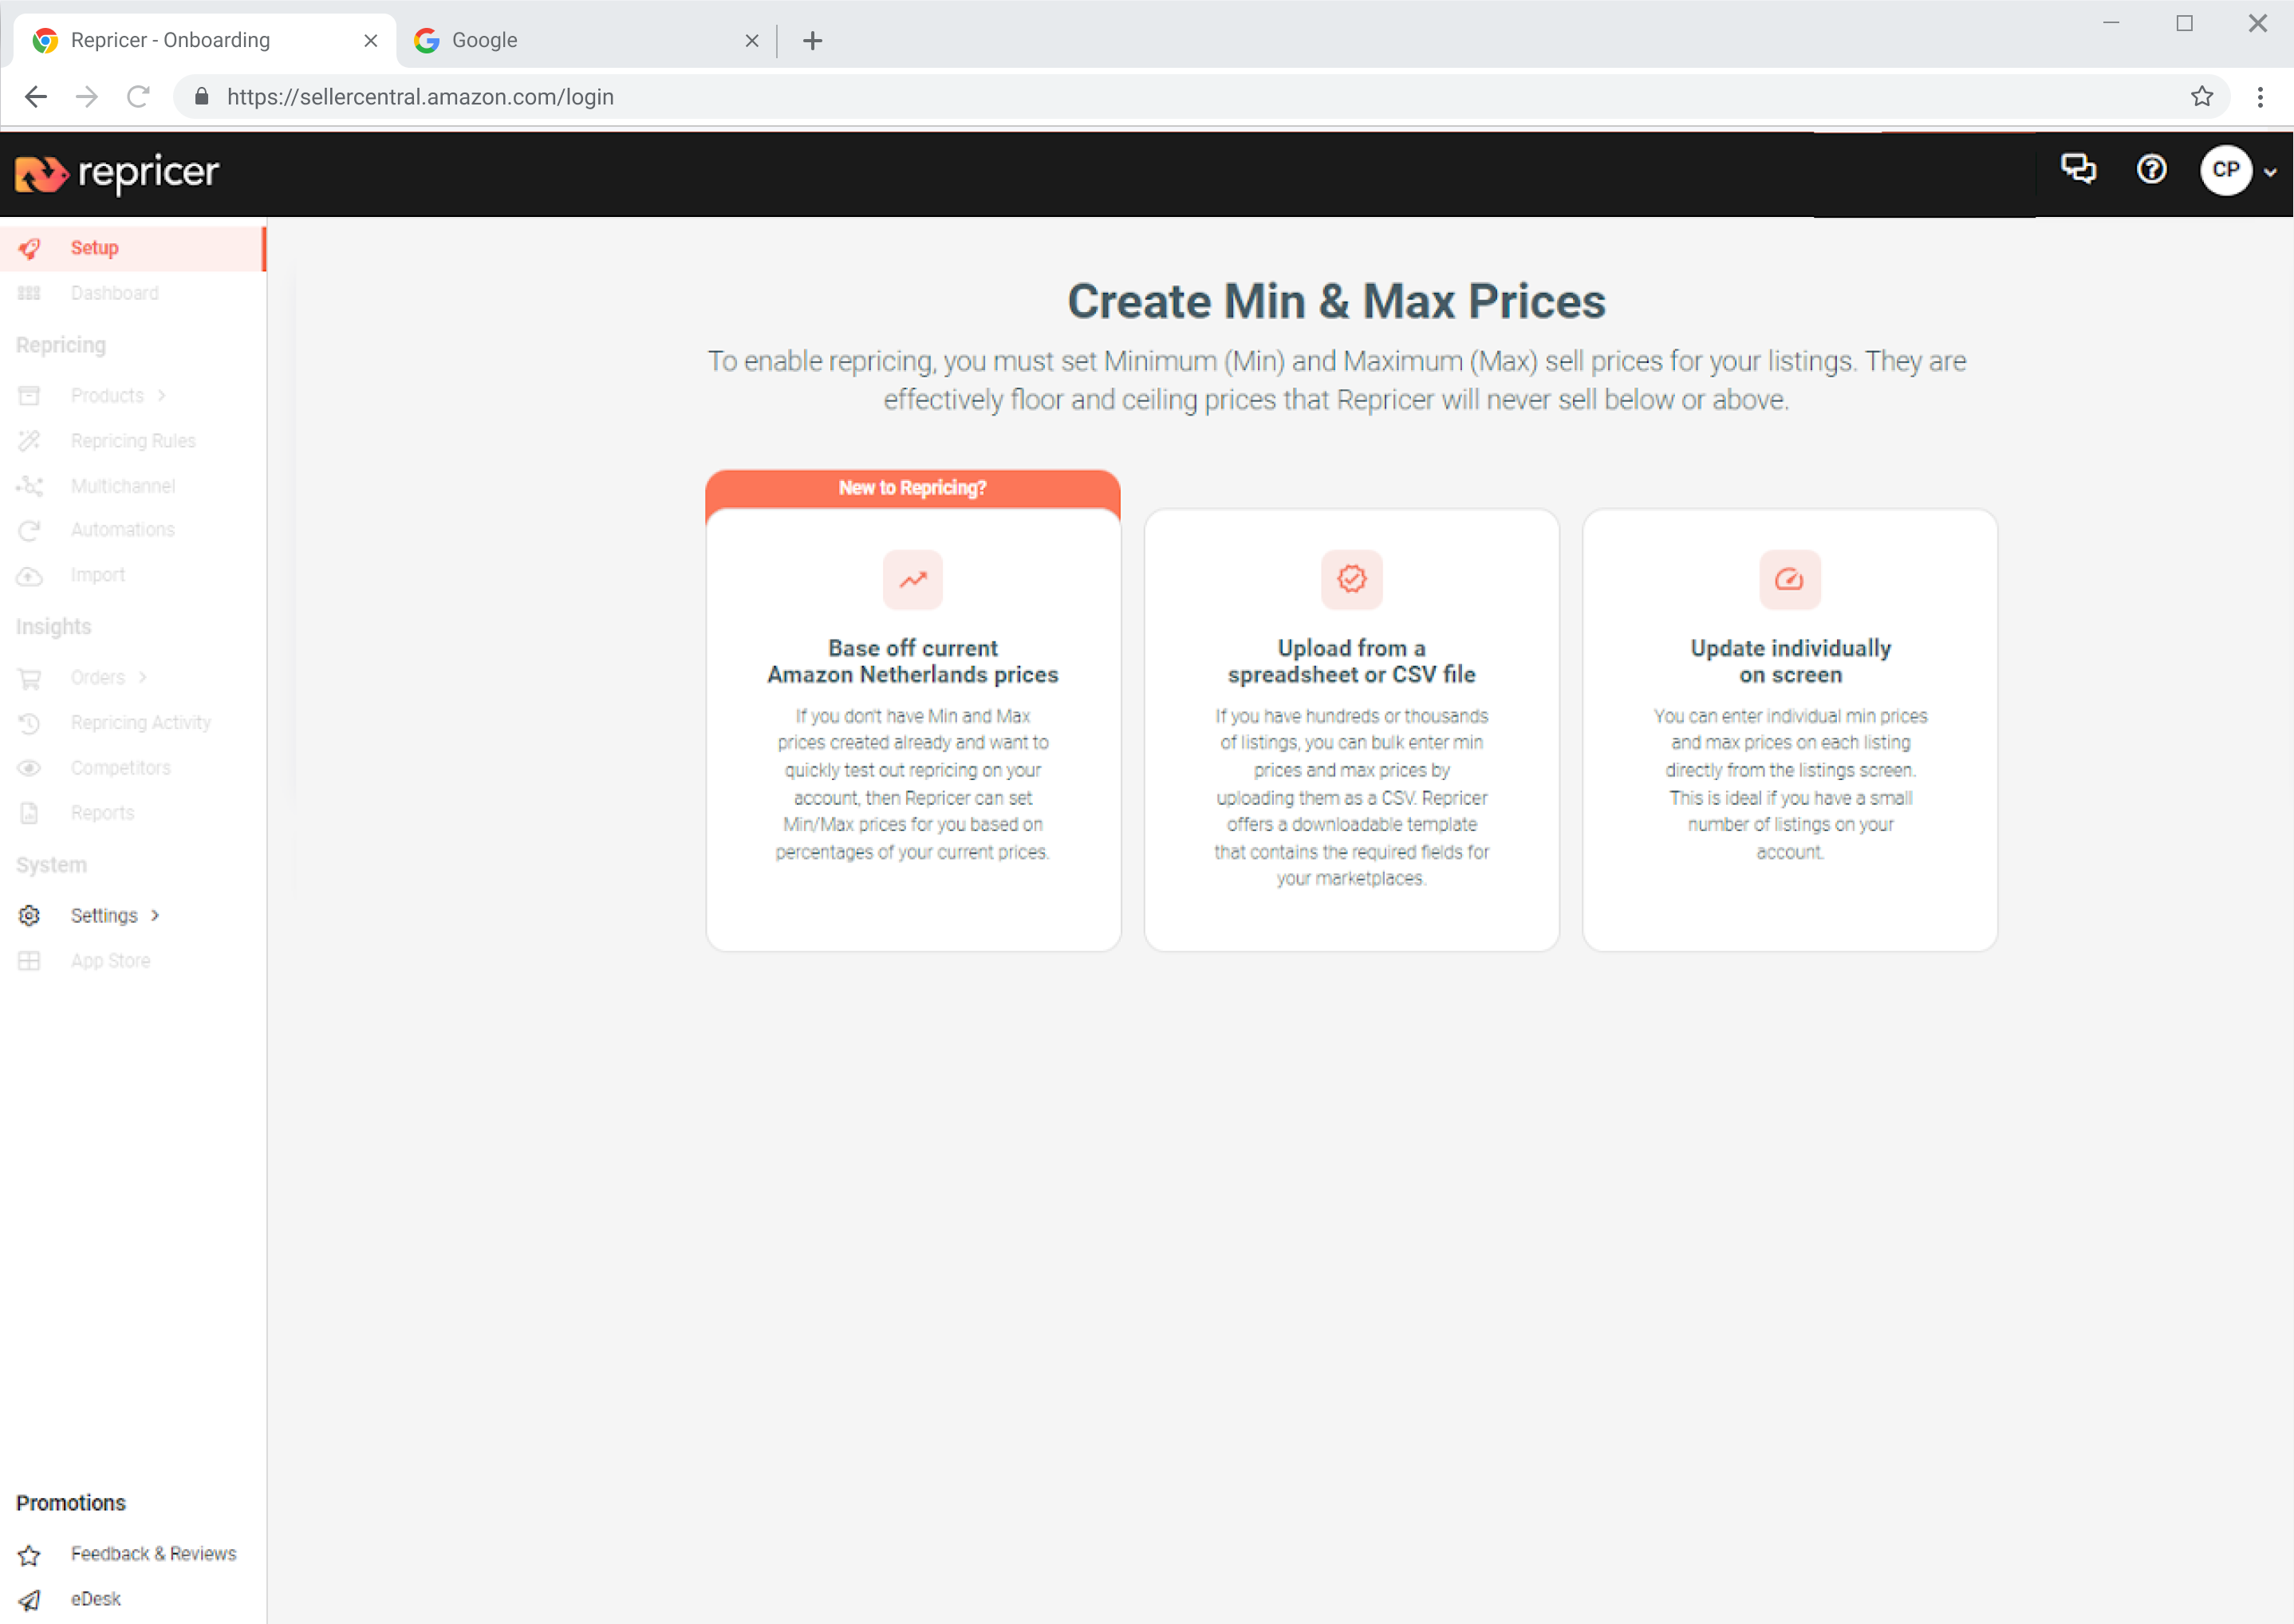Click the Automations refresh icon
Screen dimensions: 2294x1624
[29, 530]
